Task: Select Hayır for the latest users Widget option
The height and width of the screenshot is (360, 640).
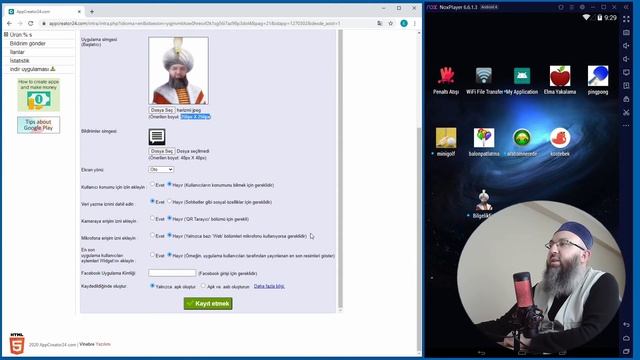Action: click(169, 255)
